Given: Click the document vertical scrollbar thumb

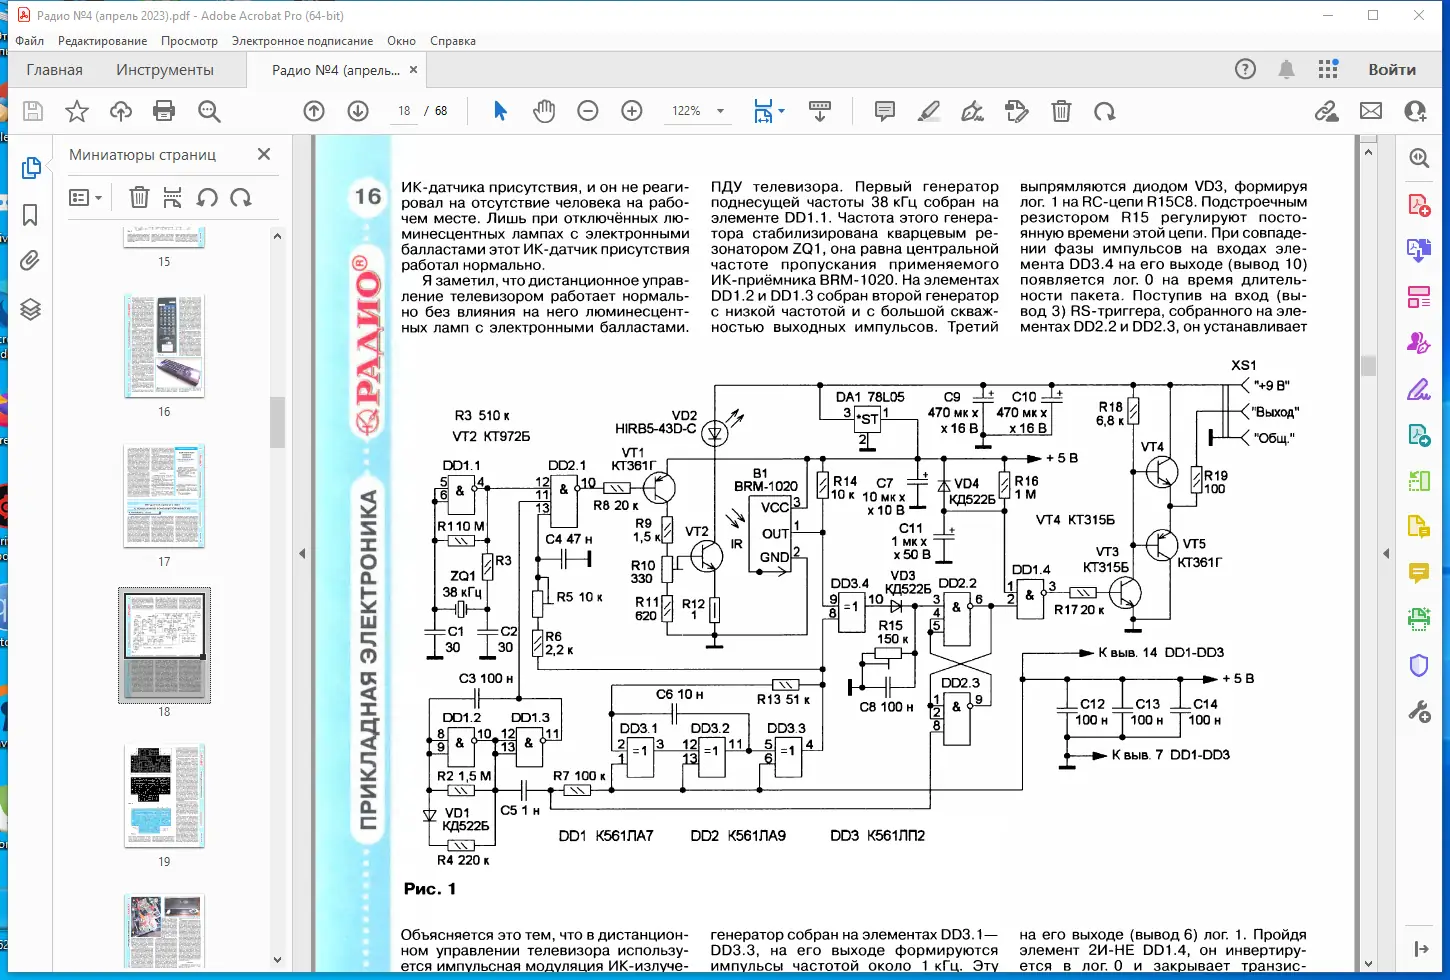Looking at the screenshot, I should (1368, 367).
